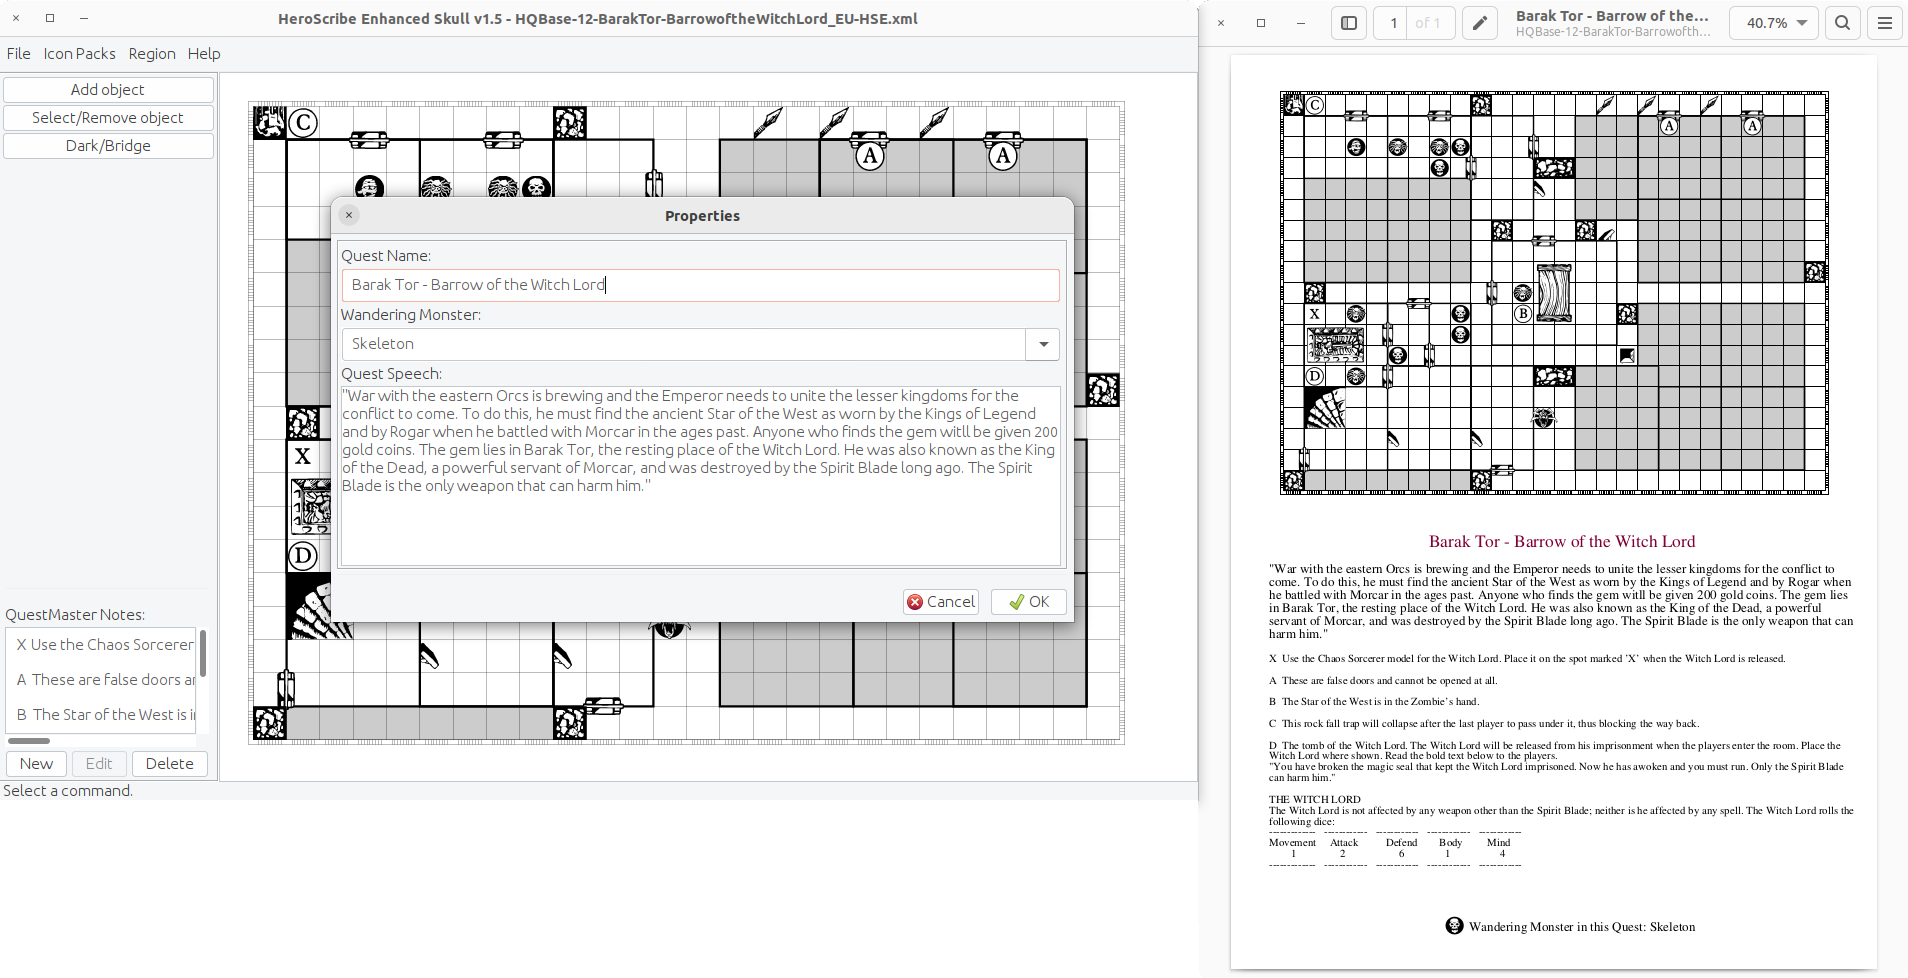
Task: Click the skeleton icon beside Wandering Monster text
Action: click(x=1454, y=926)
